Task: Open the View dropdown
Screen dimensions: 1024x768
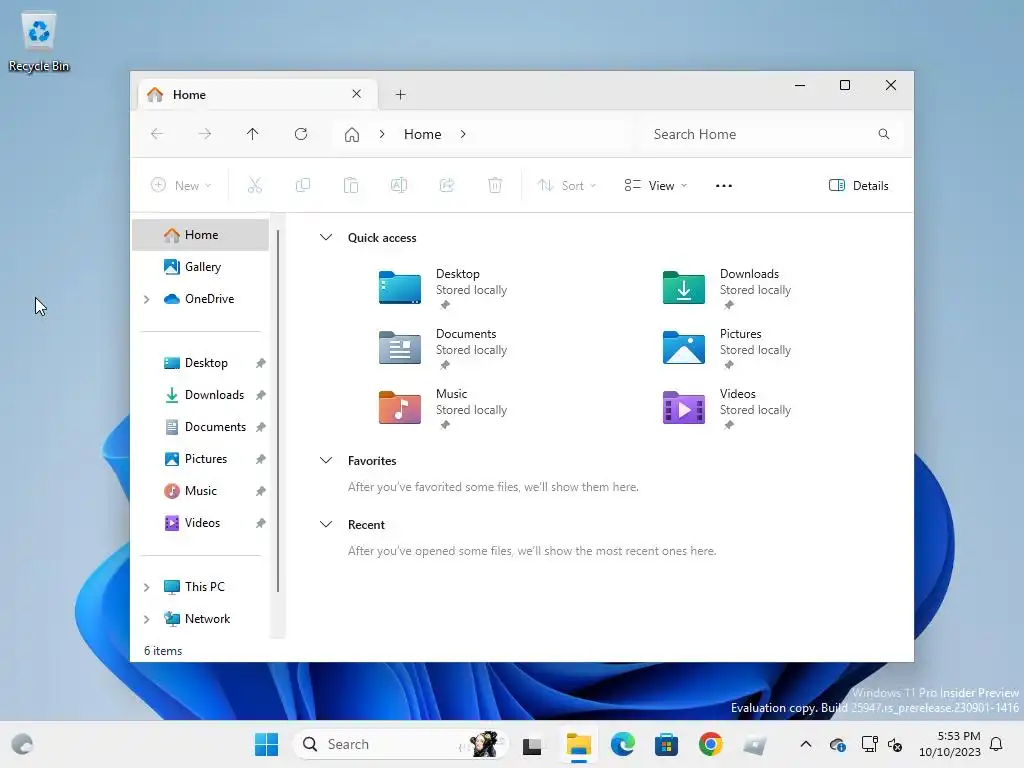Action: point(655,185)
